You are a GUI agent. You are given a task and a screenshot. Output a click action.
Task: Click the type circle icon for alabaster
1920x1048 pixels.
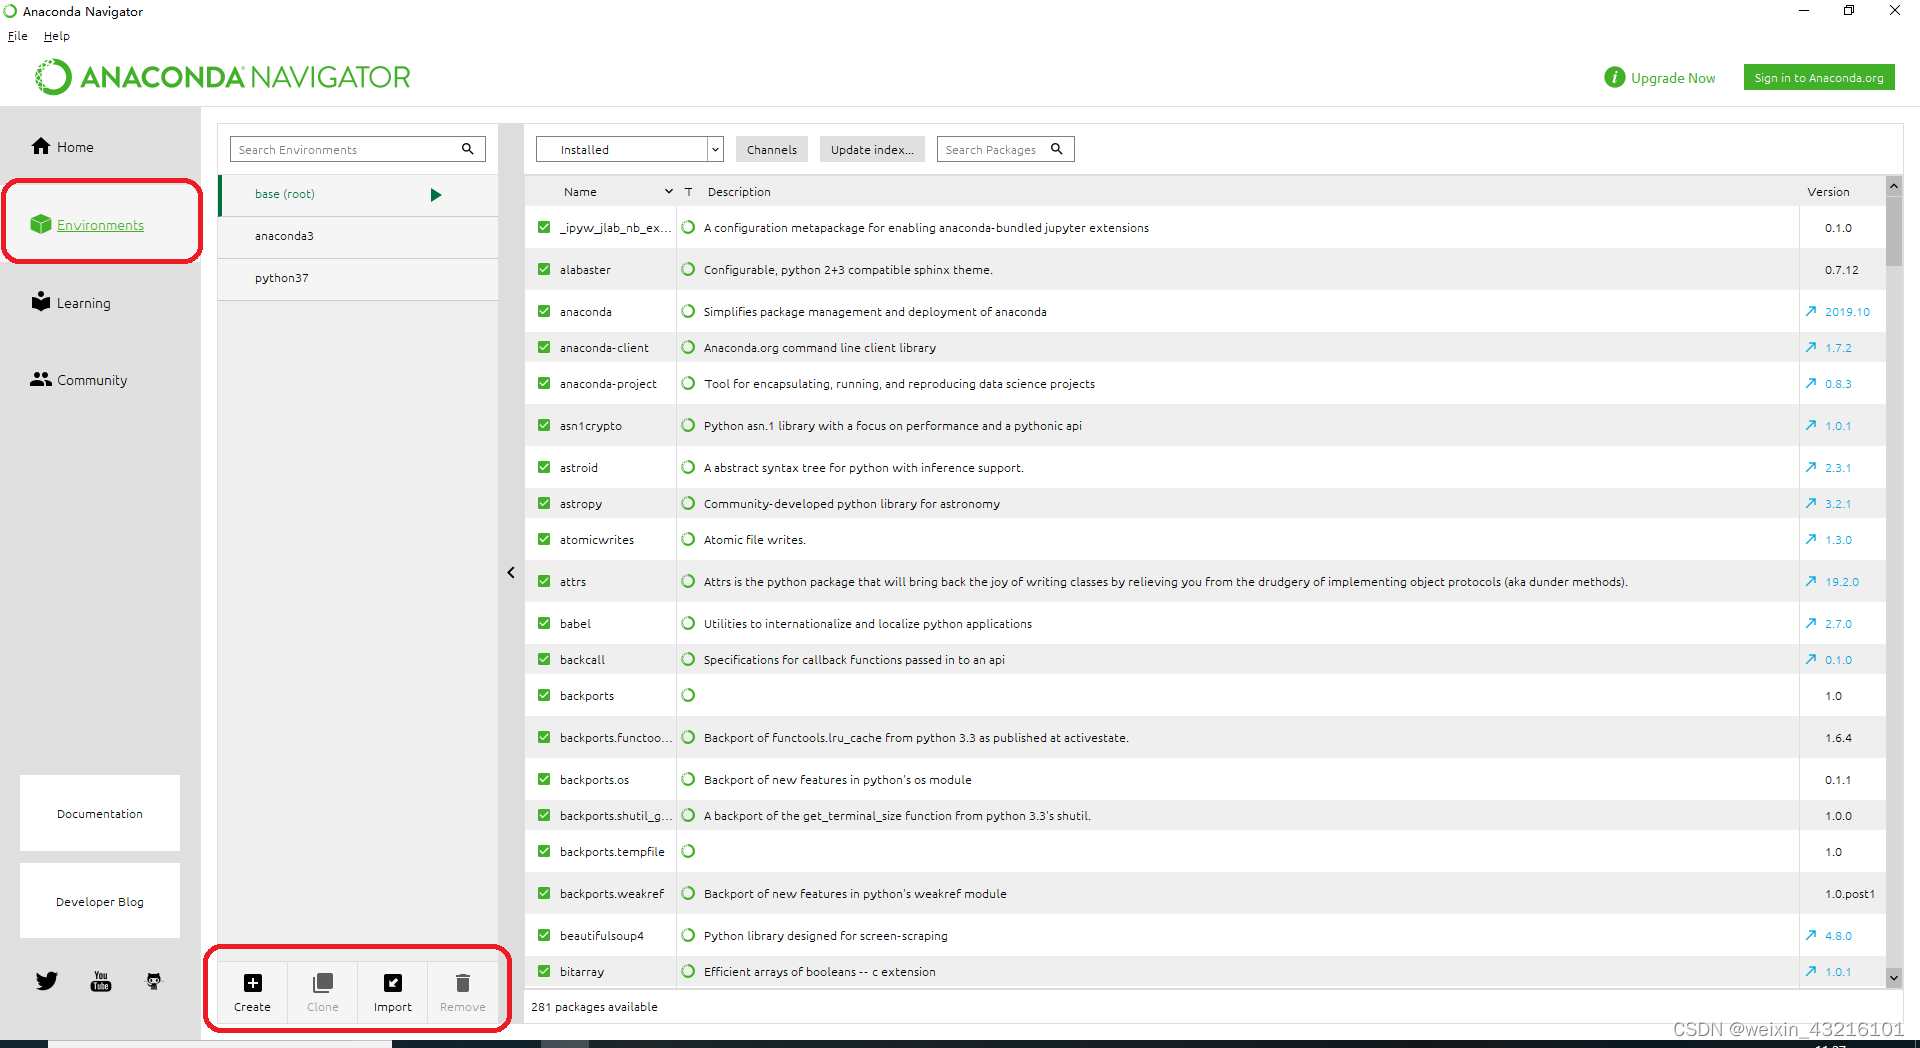click(x=688, y=270)
